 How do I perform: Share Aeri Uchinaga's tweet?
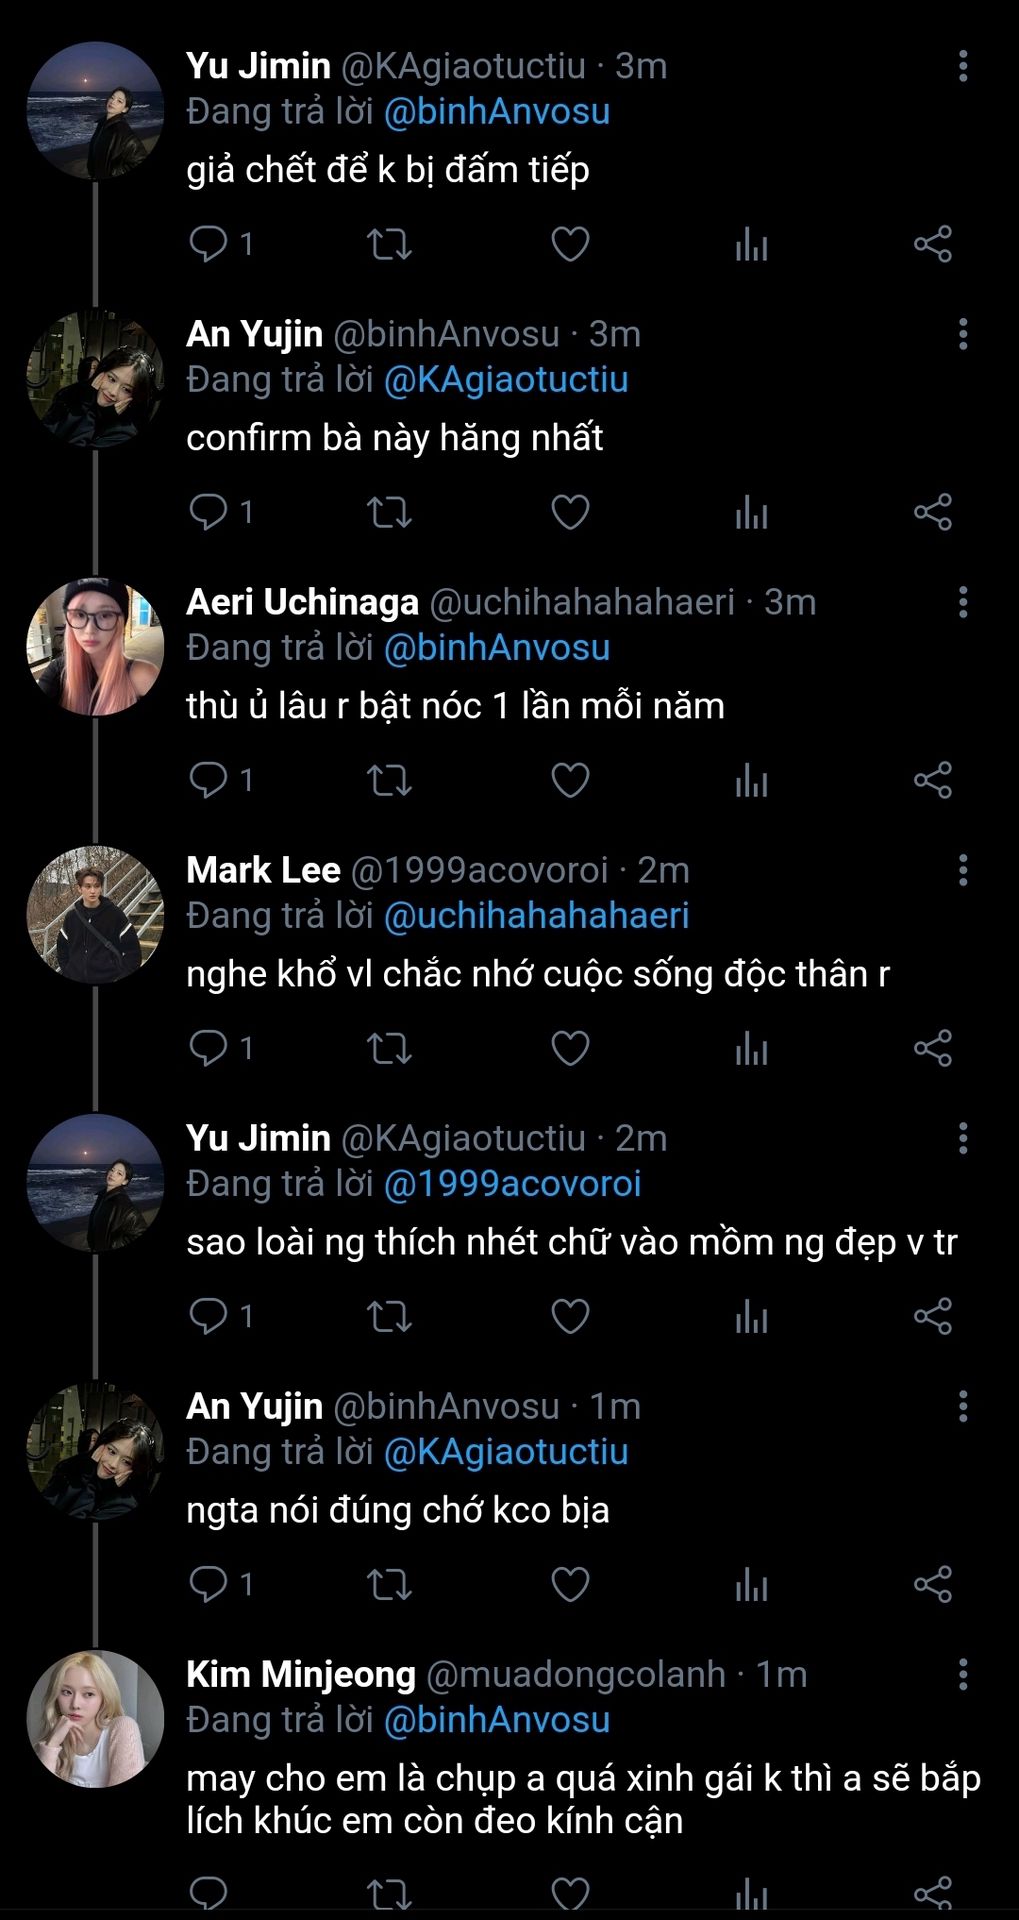[932, 780]
